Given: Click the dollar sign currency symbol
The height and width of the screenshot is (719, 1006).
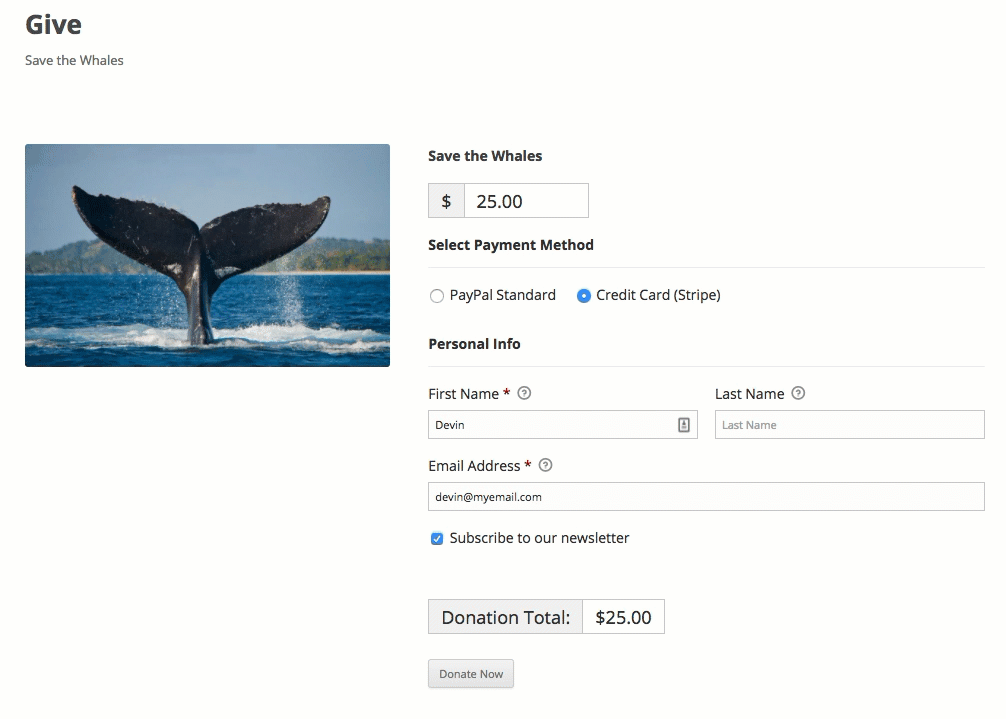Looking at the screenshot, I should click(x=447, y=201).
